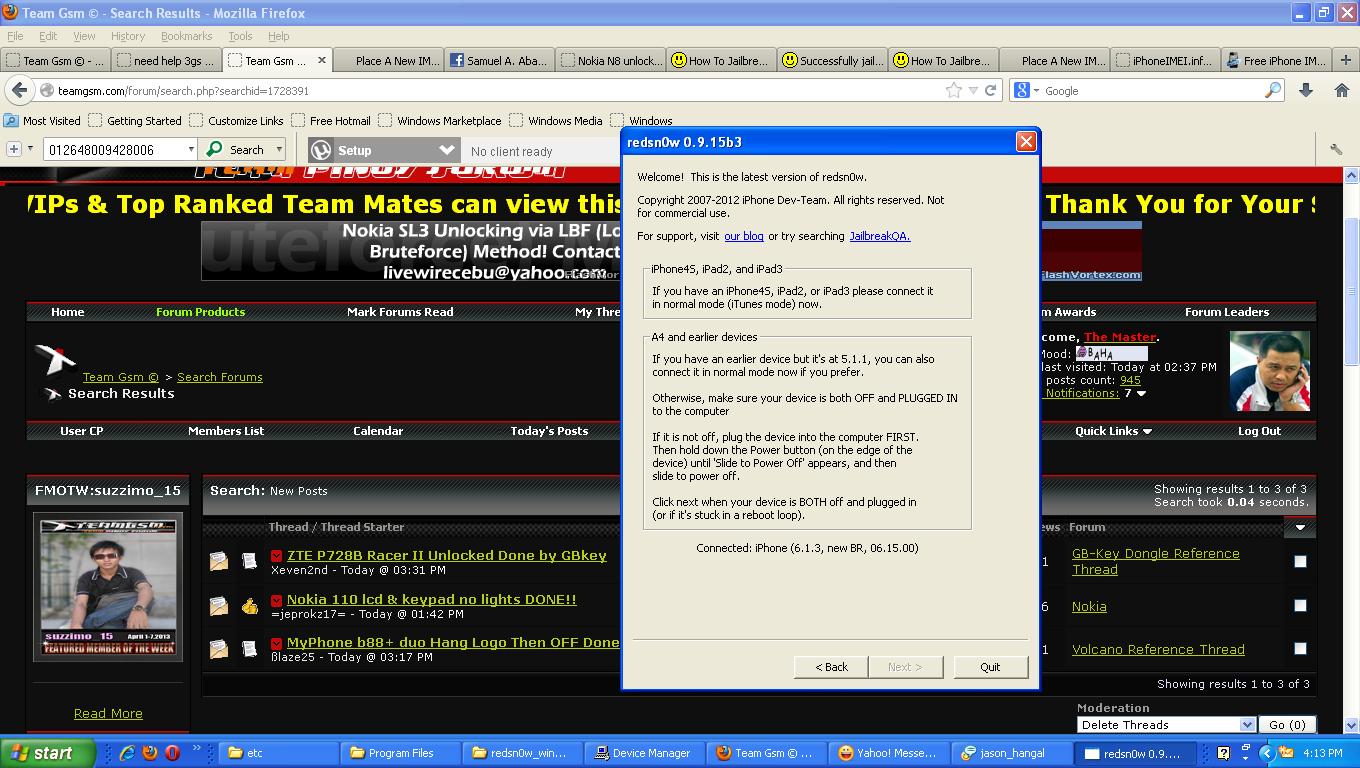Switch to Yahoo! Messenger taskbar button
The height and width of the screenshot is (768, 1360).
[889, 753]
